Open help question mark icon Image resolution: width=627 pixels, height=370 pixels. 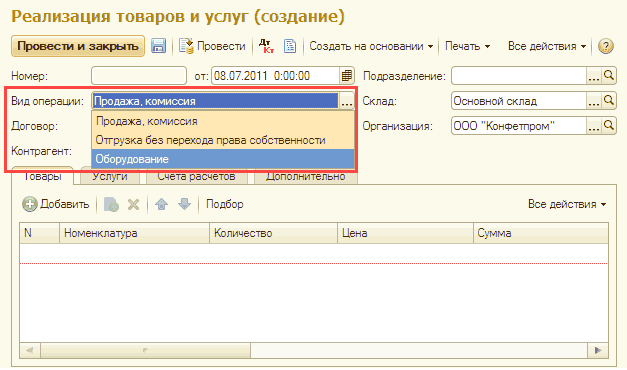[x=605, y=46]
